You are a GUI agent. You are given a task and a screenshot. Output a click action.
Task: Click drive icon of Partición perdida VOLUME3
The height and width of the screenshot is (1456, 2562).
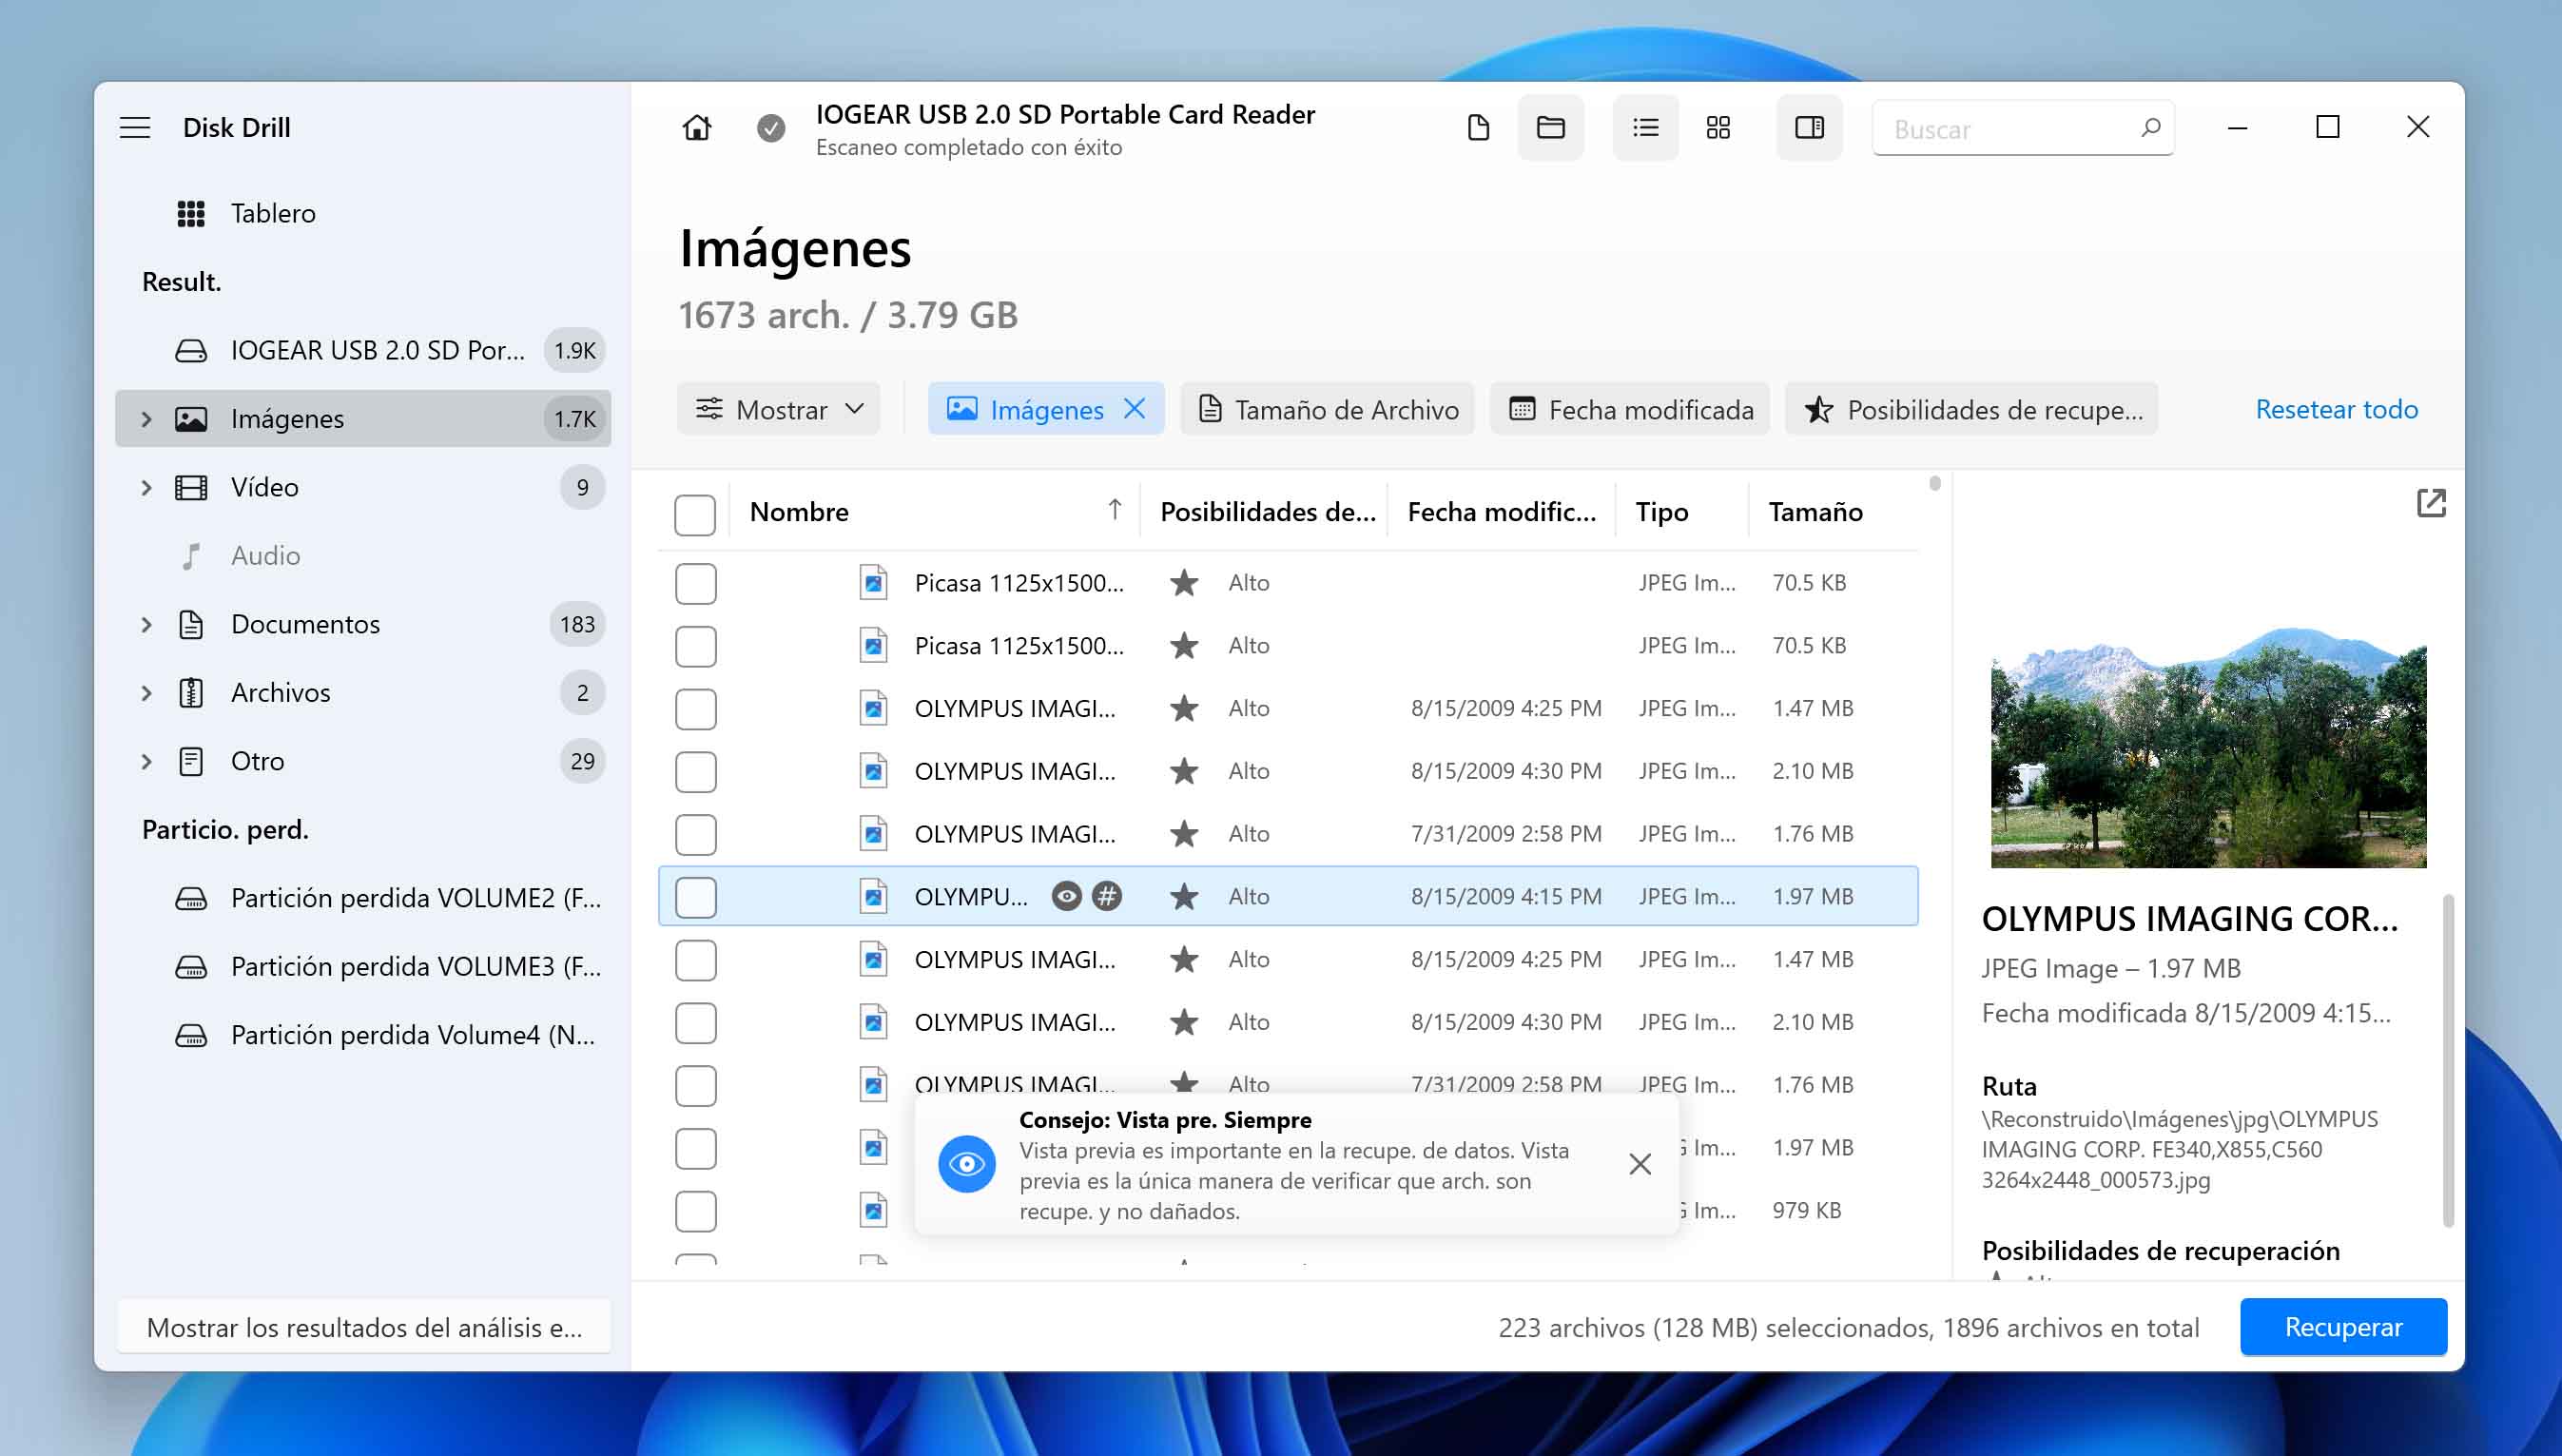(x=191, y=967)
